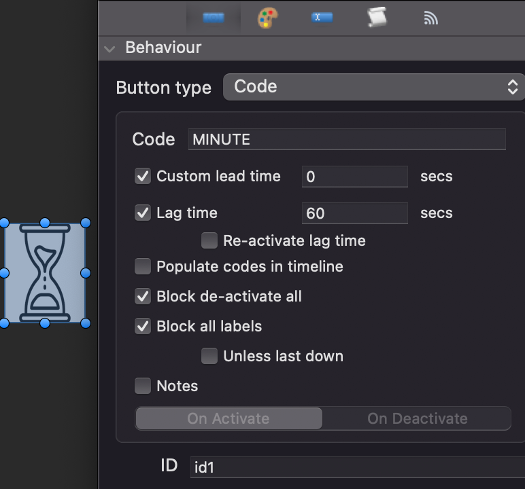This screenshot has width=526, height=490.
Task: Enable the Notes checkbox
Action: (x=143, y=386)
